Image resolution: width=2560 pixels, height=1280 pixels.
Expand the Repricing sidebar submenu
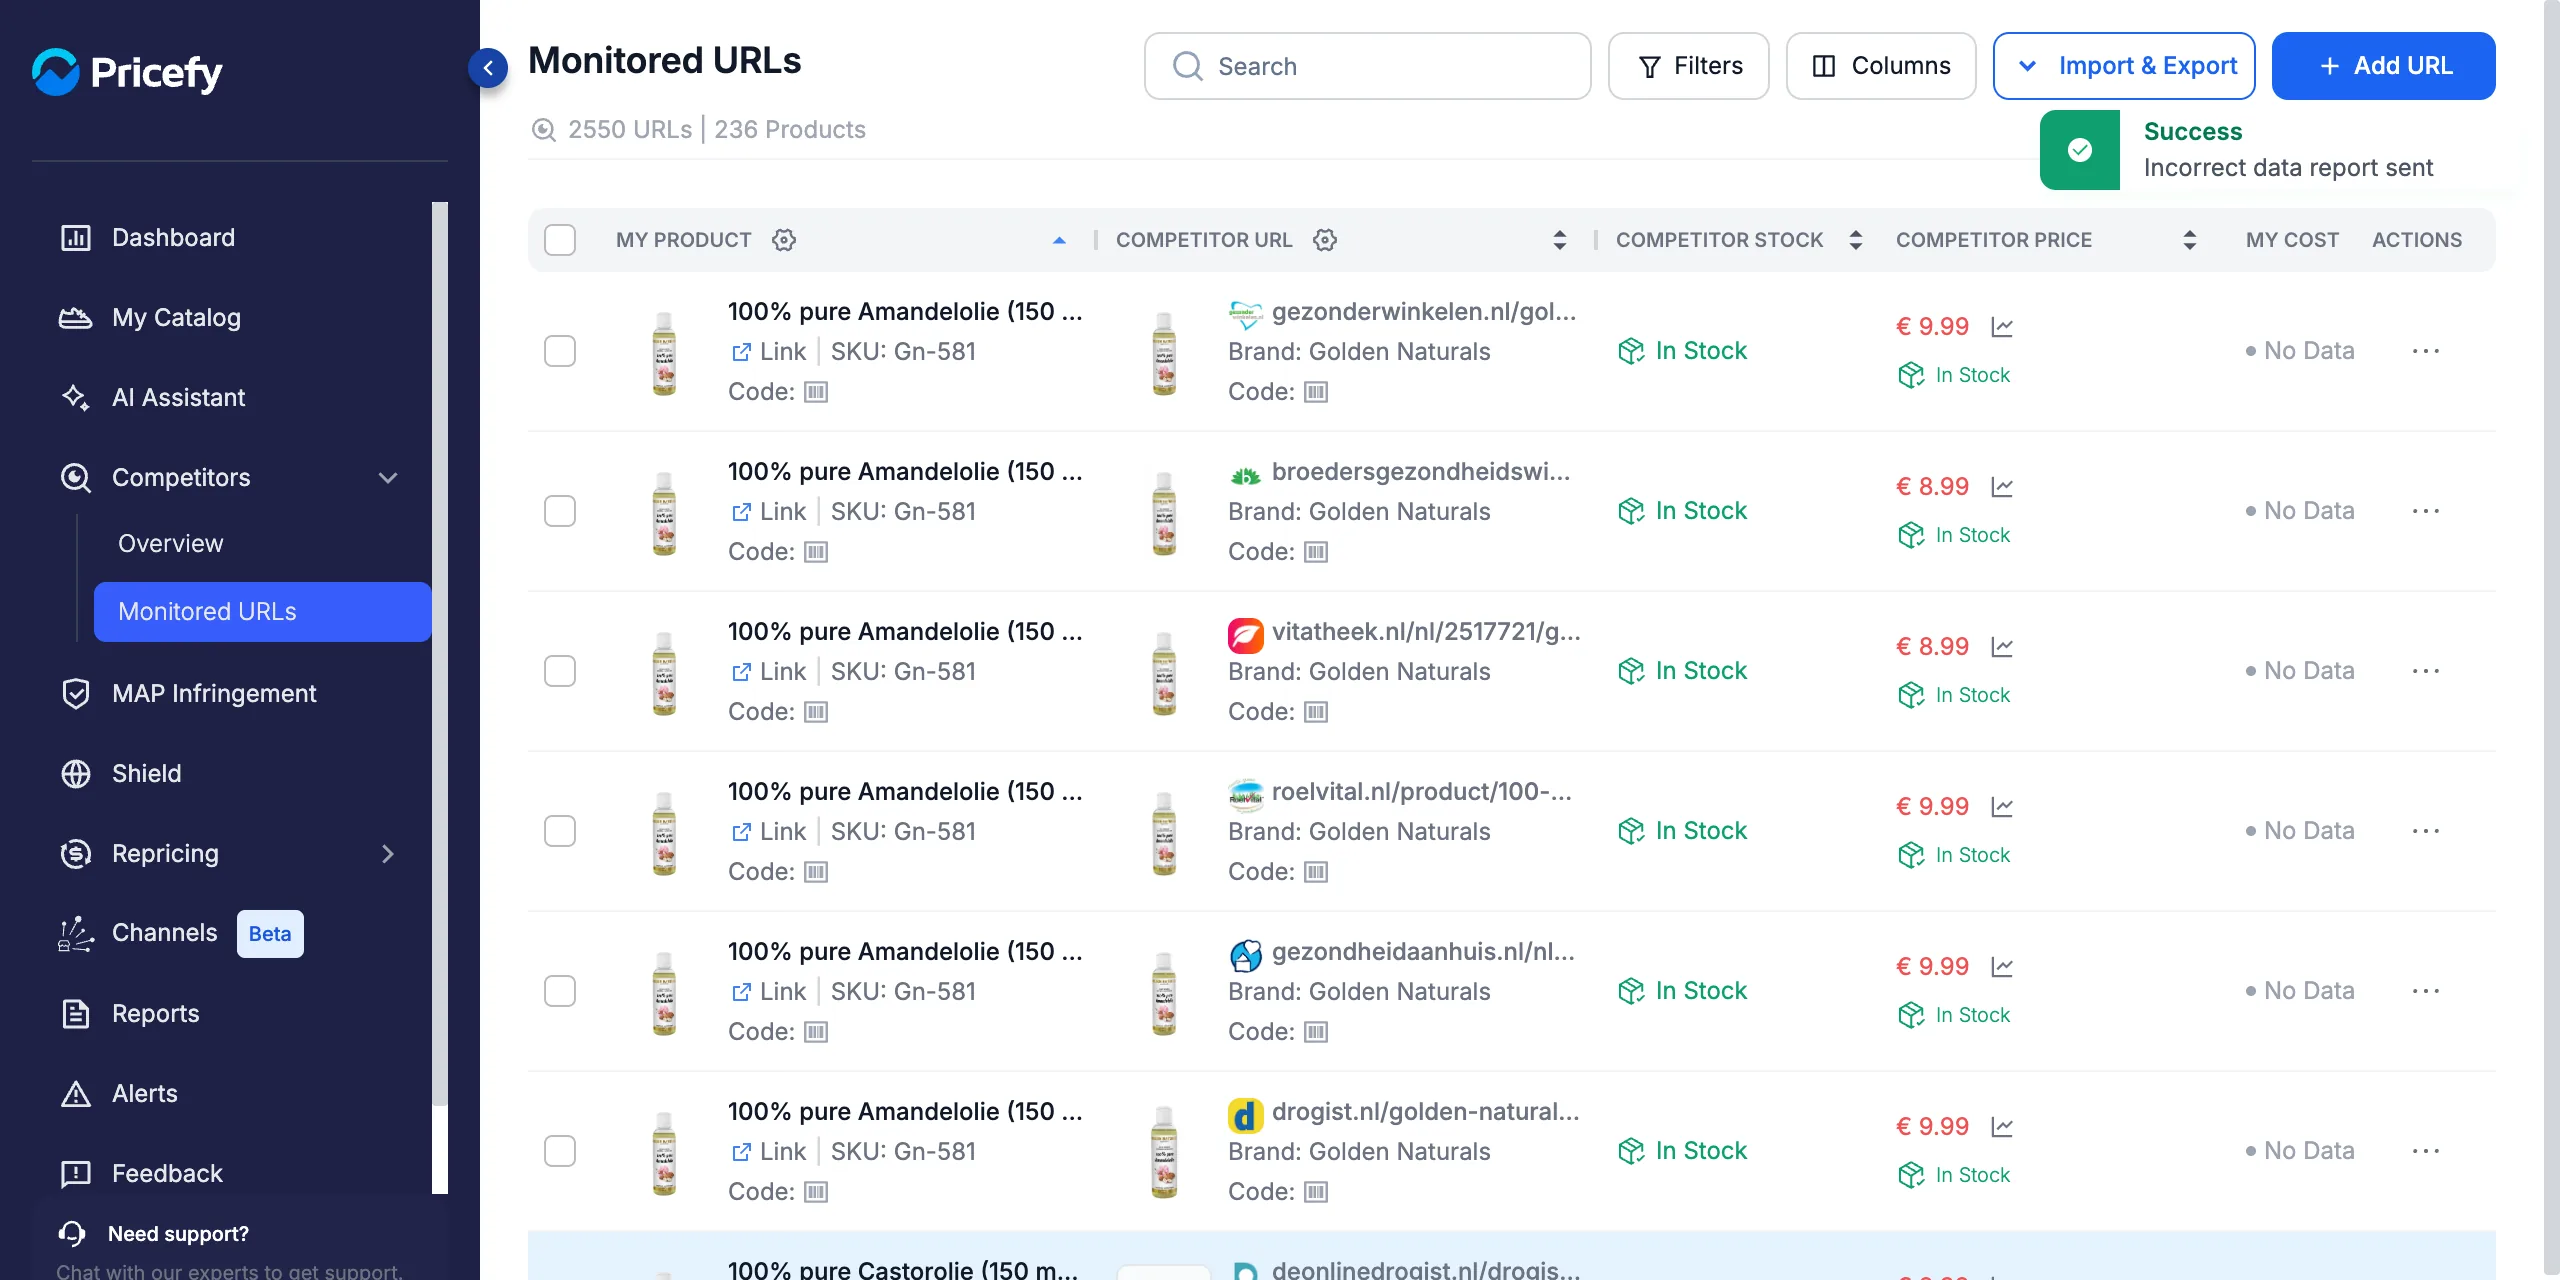pyautogui.click(x=388, y=854)
